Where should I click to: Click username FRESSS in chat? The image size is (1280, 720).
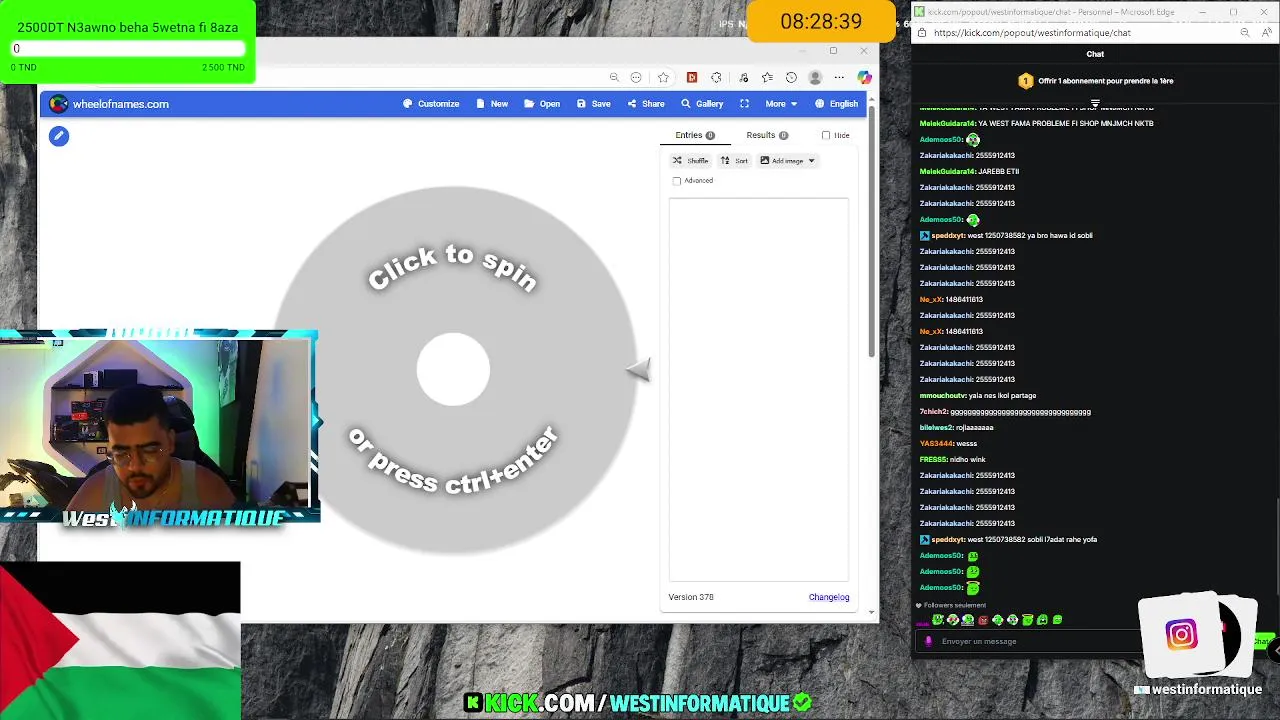(x=933, y=460)
